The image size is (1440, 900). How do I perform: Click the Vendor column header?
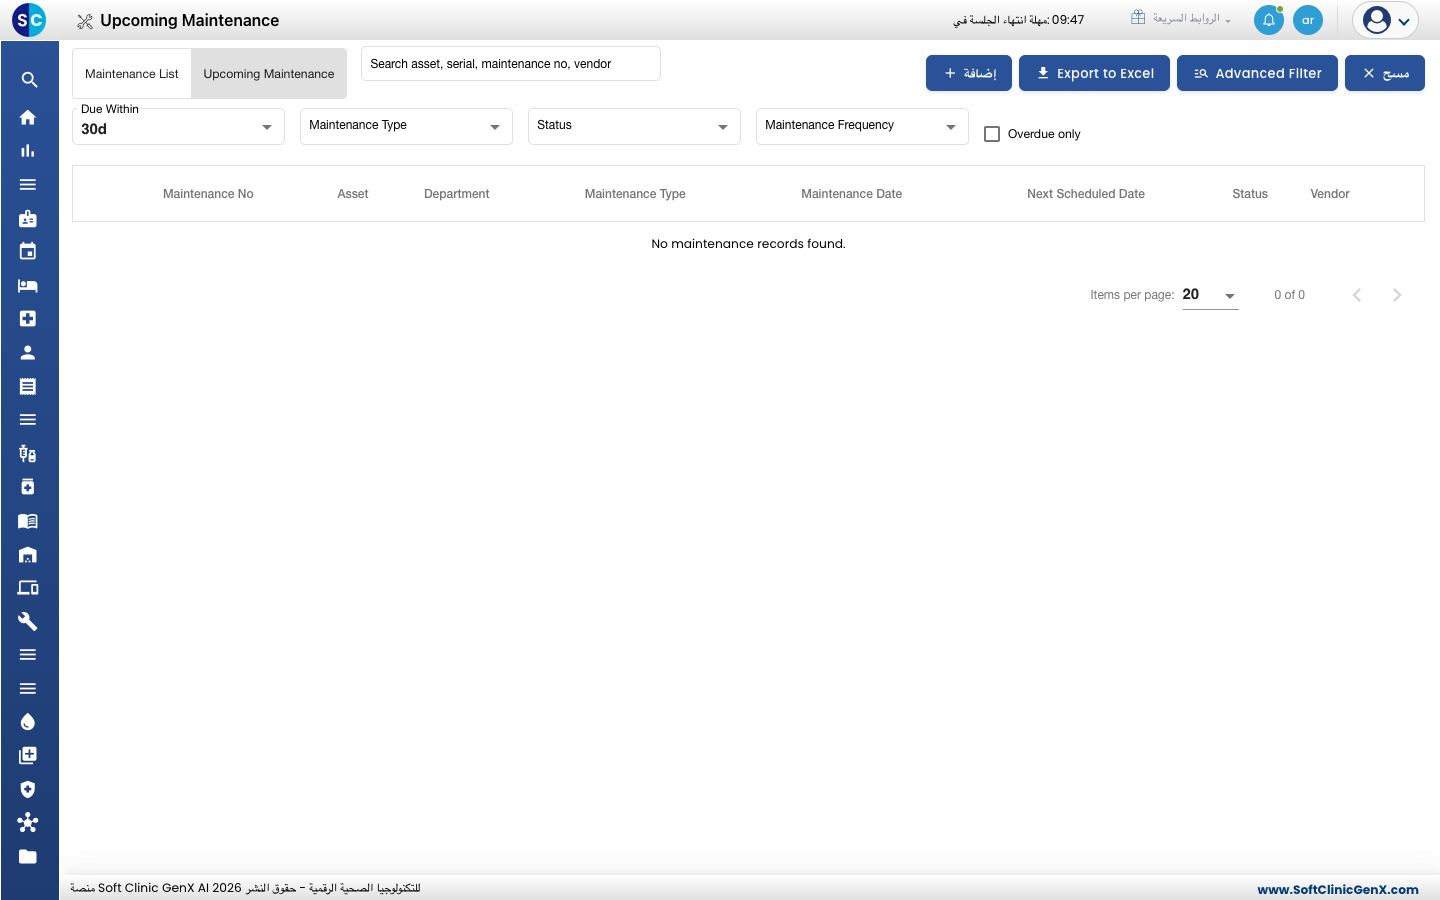[x=1330, y=194]
